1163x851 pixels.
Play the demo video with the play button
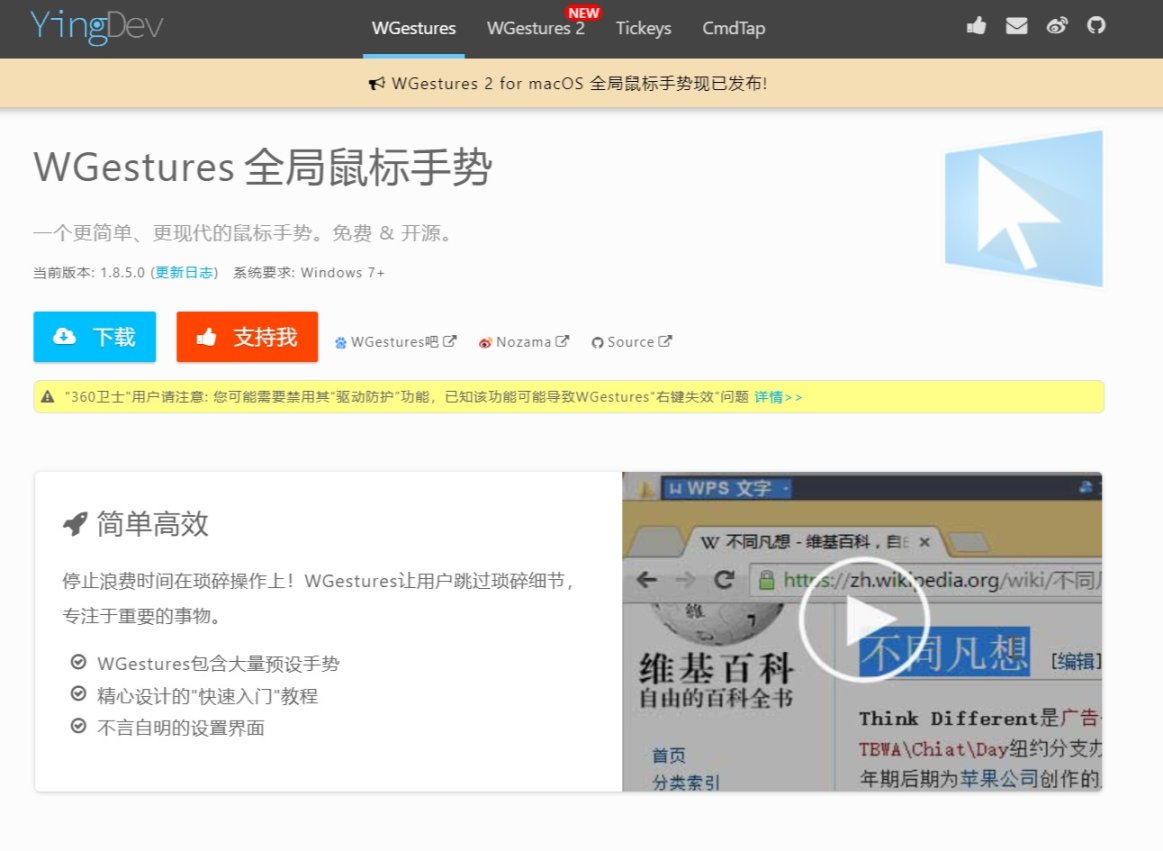(x=864, y=619)
